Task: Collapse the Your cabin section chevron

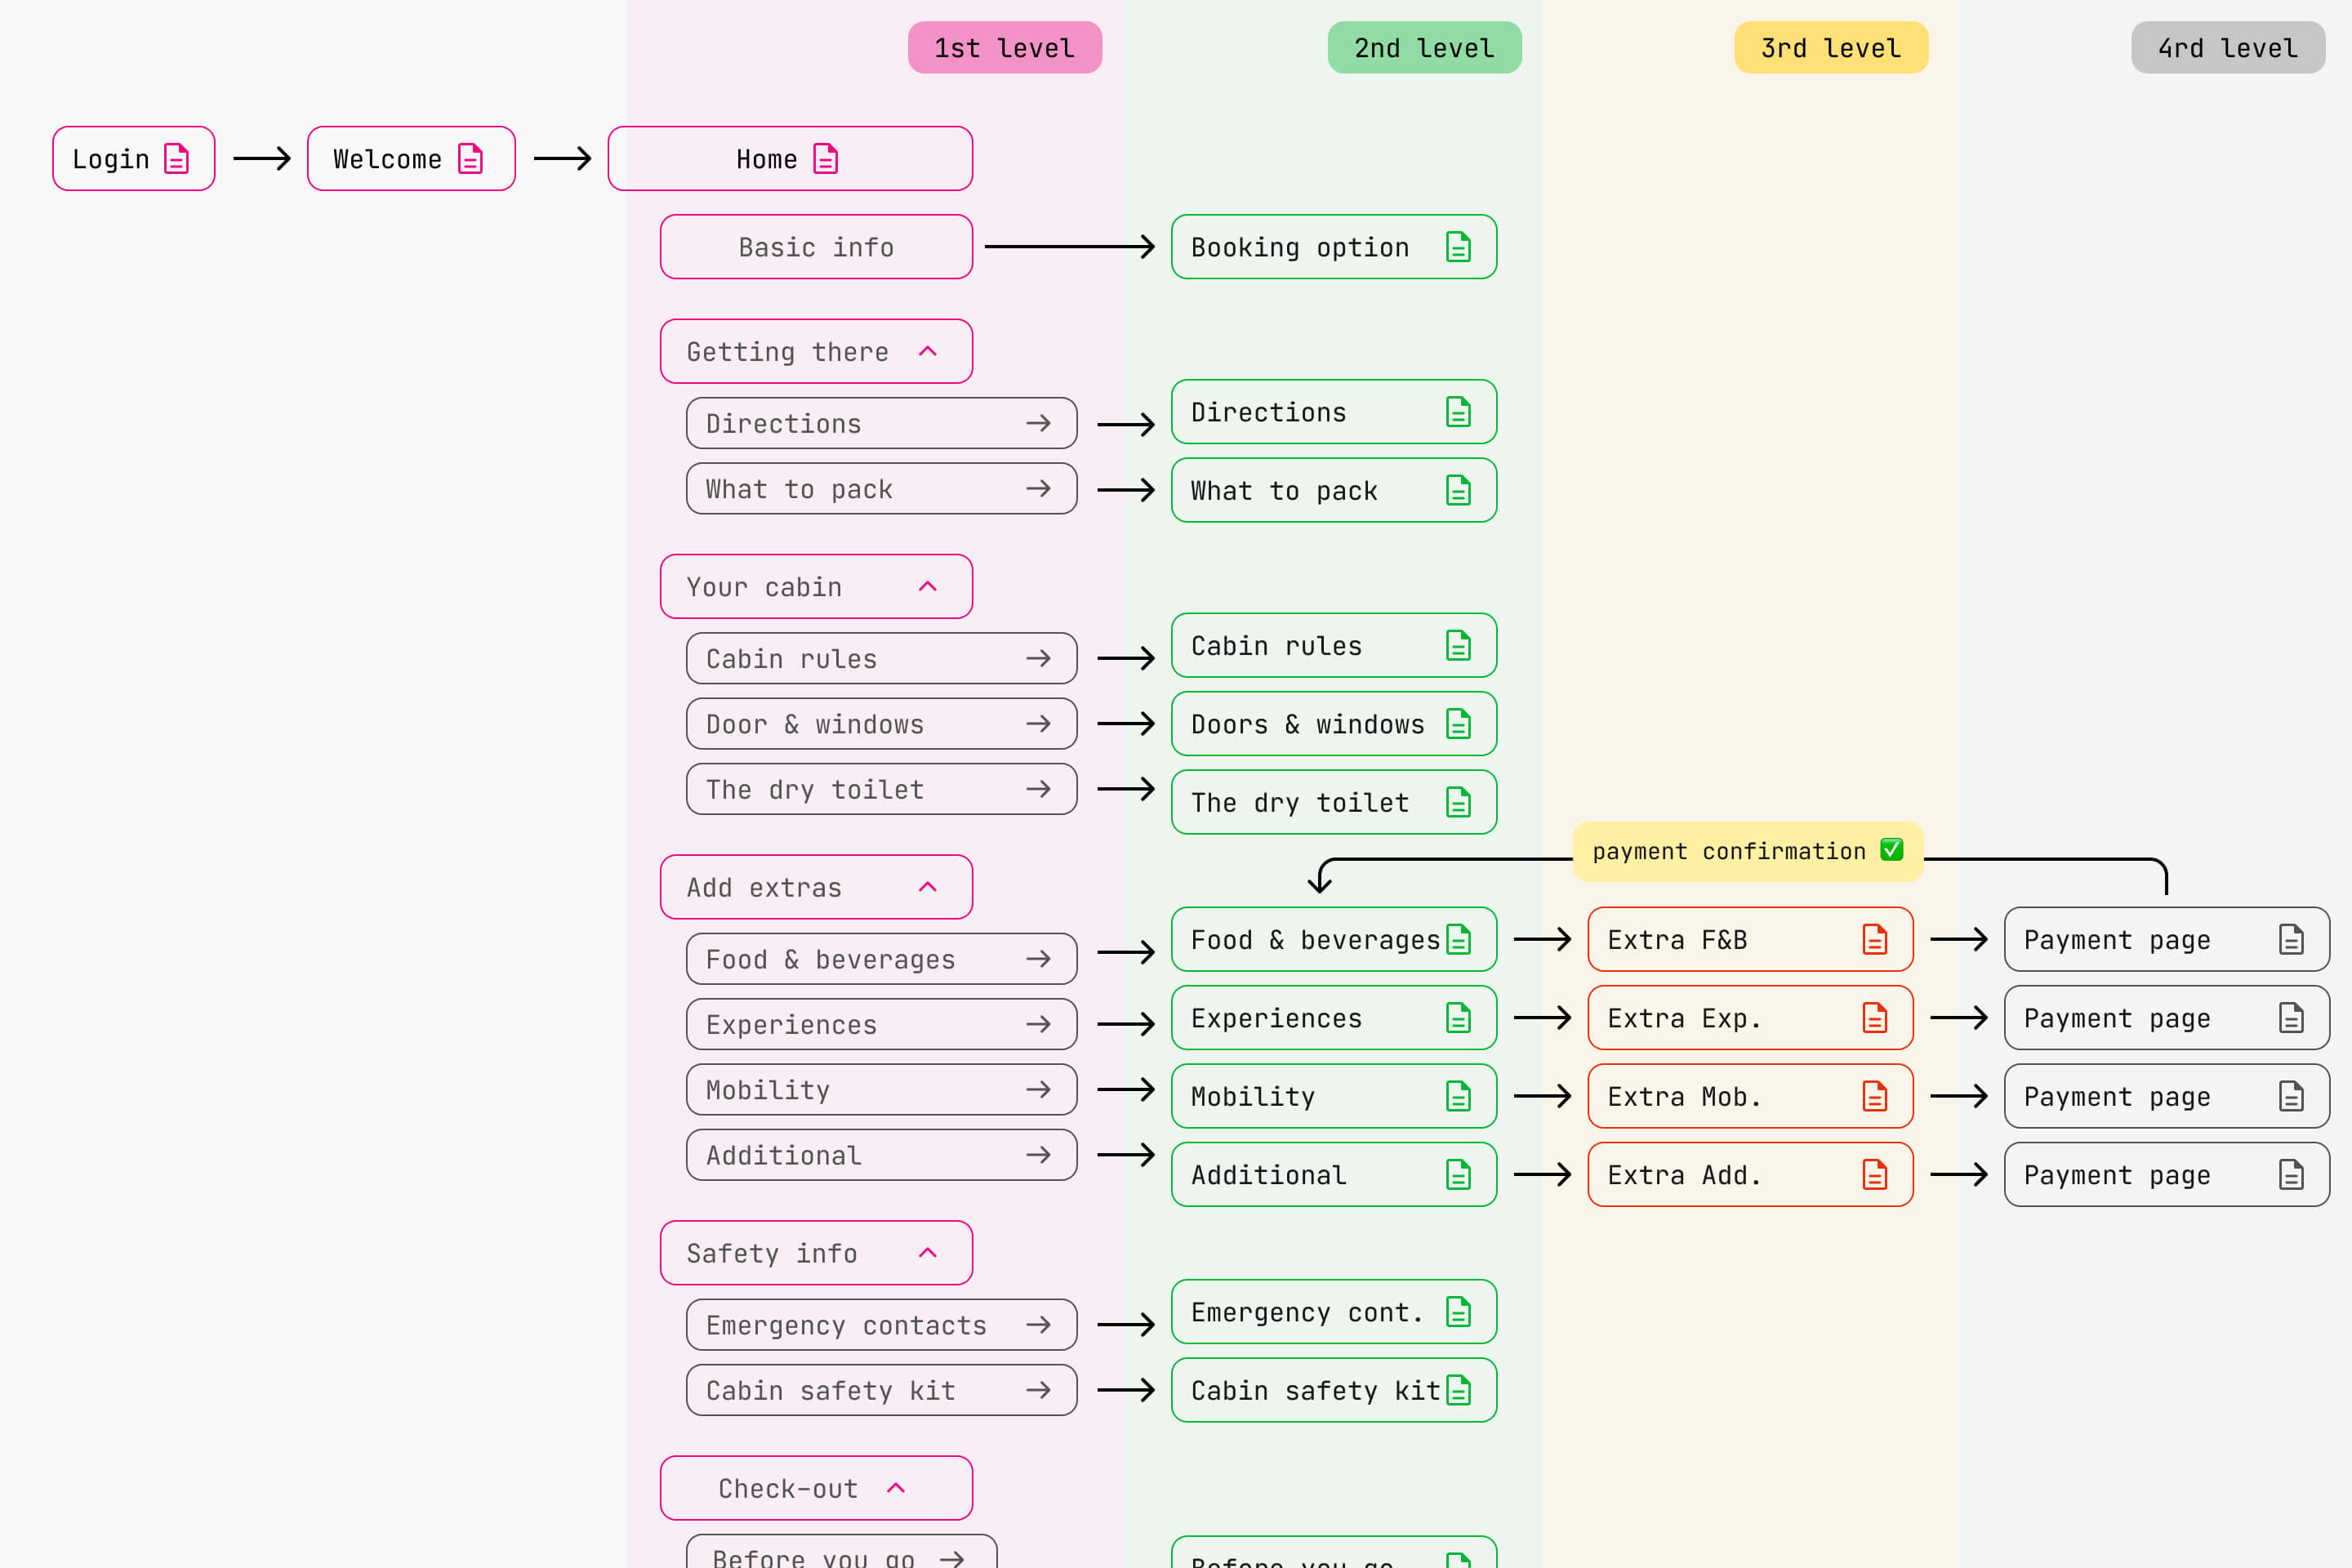Action: pos(928,586)
